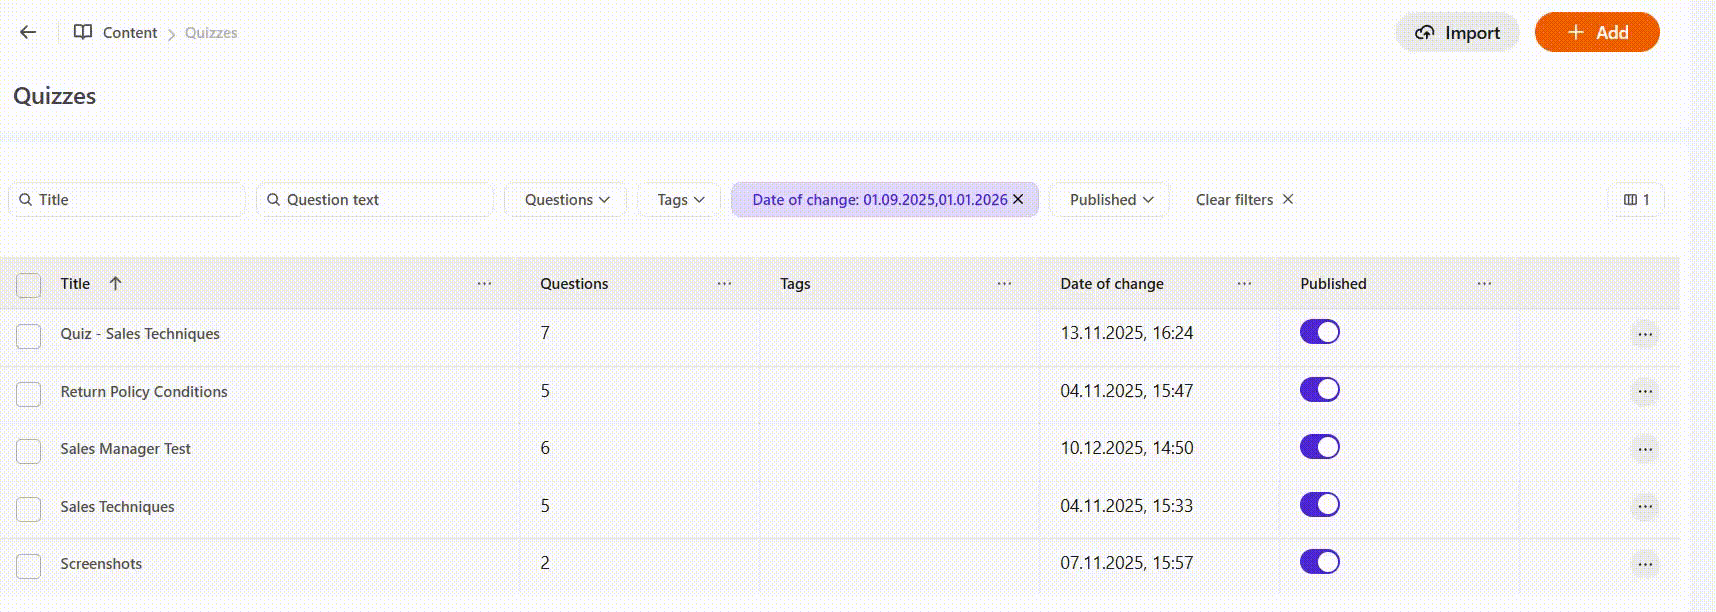Unpublish the Quiz - Sales Techniques quiz
Screen dimensions: 1716x612
point(1319,332)
